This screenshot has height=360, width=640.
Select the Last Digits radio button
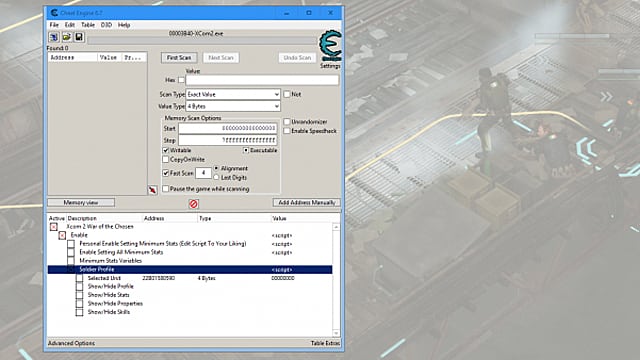(216, 178)
